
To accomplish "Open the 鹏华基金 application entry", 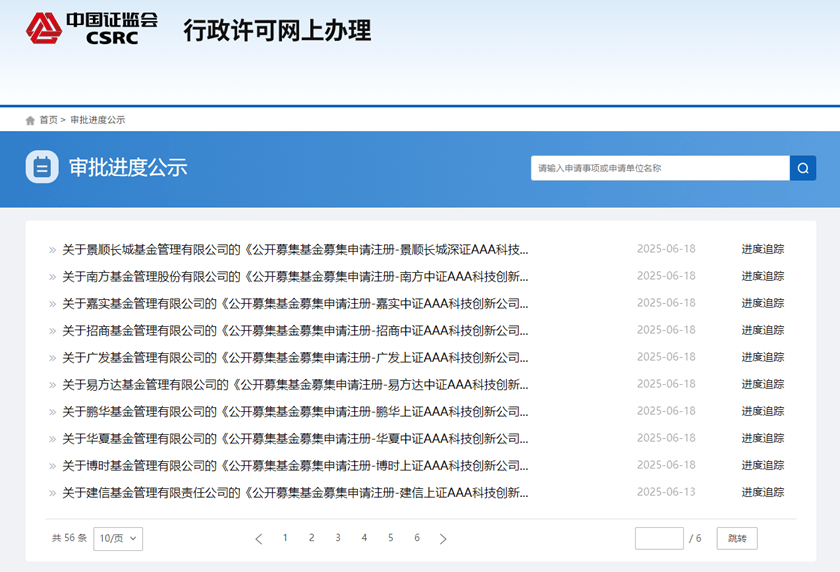I will click(295, 412).
